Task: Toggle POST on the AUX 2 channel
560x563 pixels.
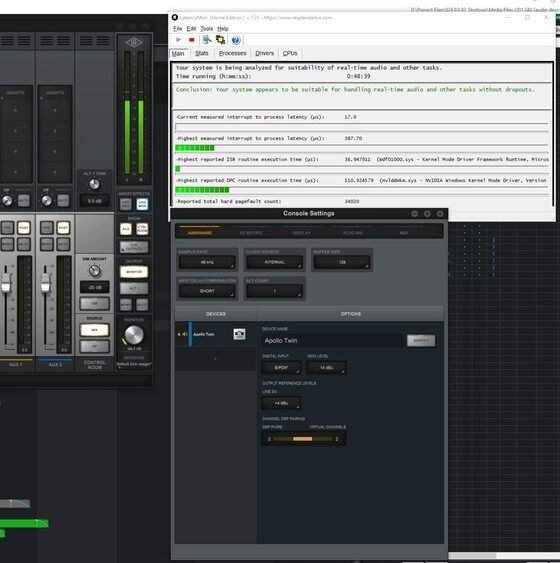Action: 63,228
